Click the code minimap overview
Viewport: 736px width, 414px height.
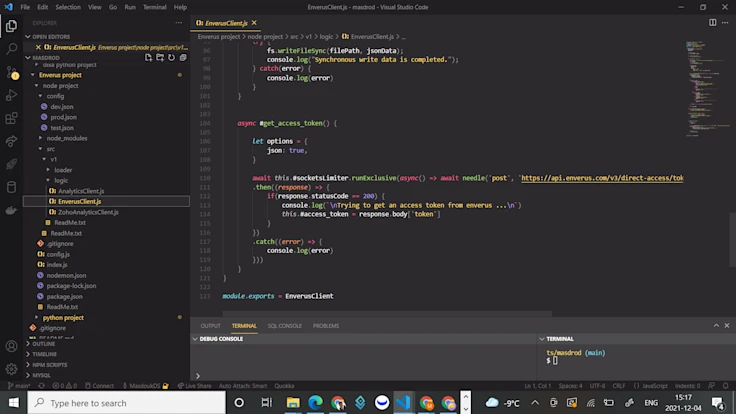[706, 88]
